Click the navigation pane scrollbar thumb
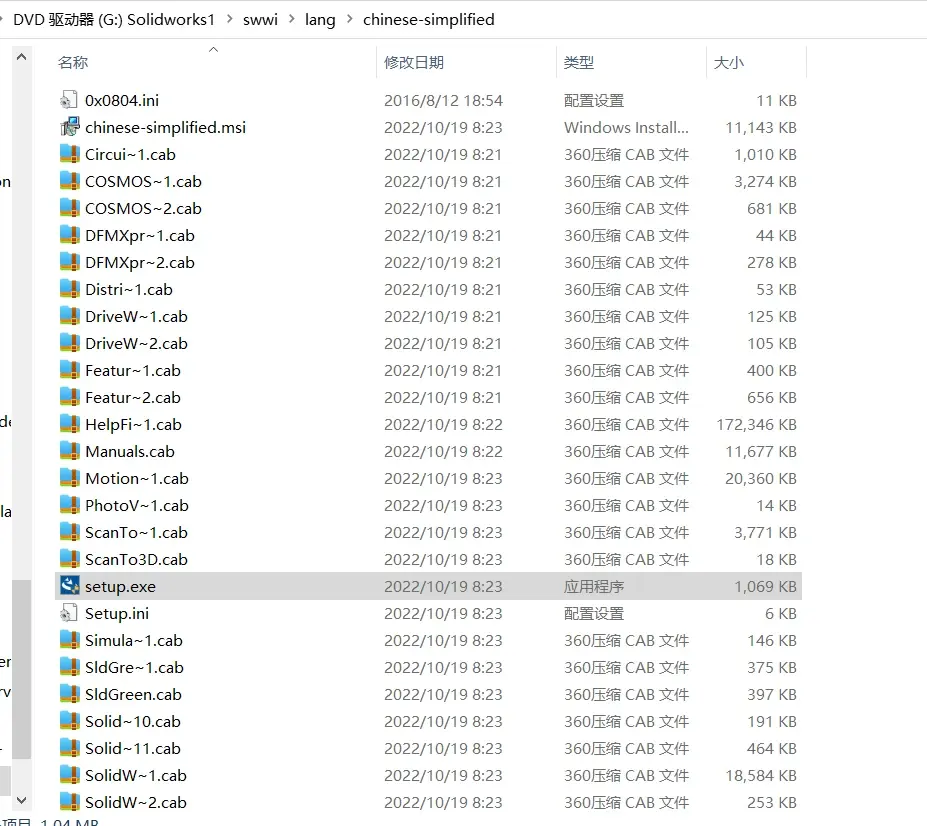 pos(21,669)
